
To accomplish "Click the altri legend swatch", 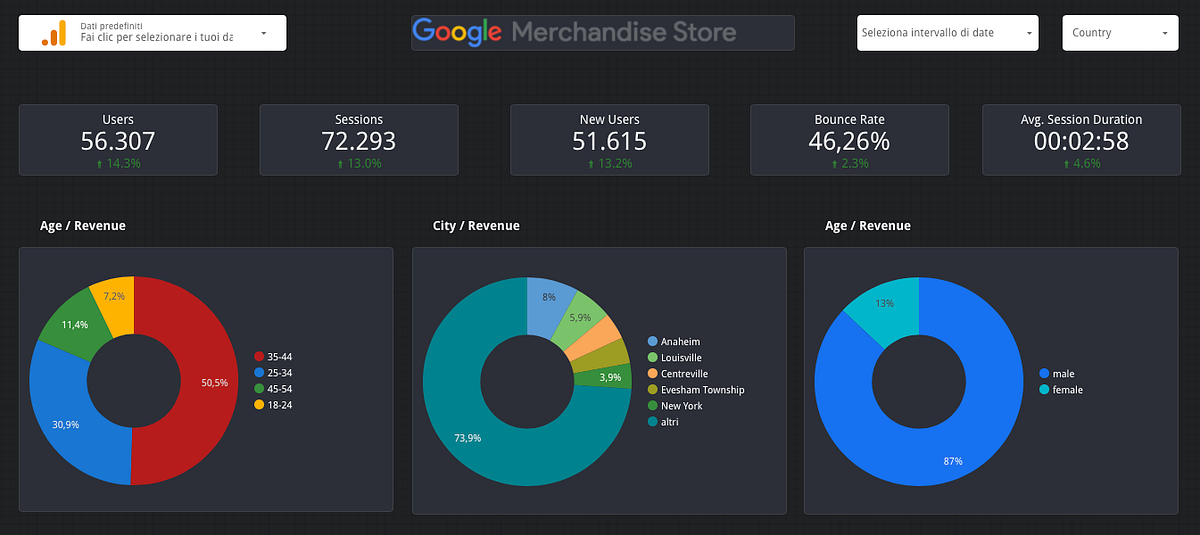I will pyautogui.click(x=653, y=422).
